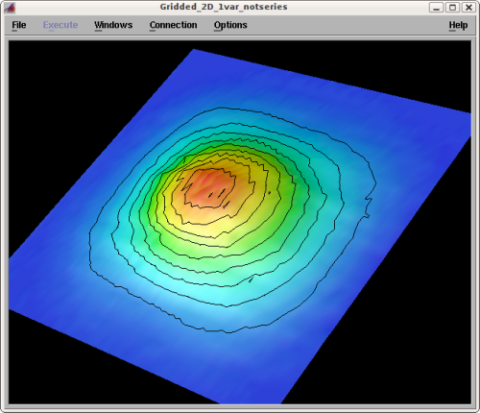The width and height of the screenshot is (480, 413).
Task: Open the Options menu
Action: click(231, 25)
